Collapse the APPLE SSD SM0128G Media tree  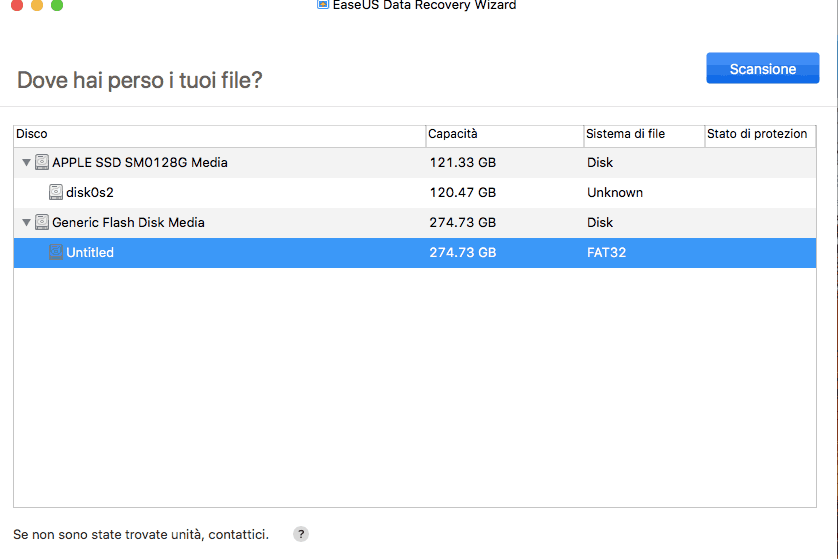(x=26, y=162)
